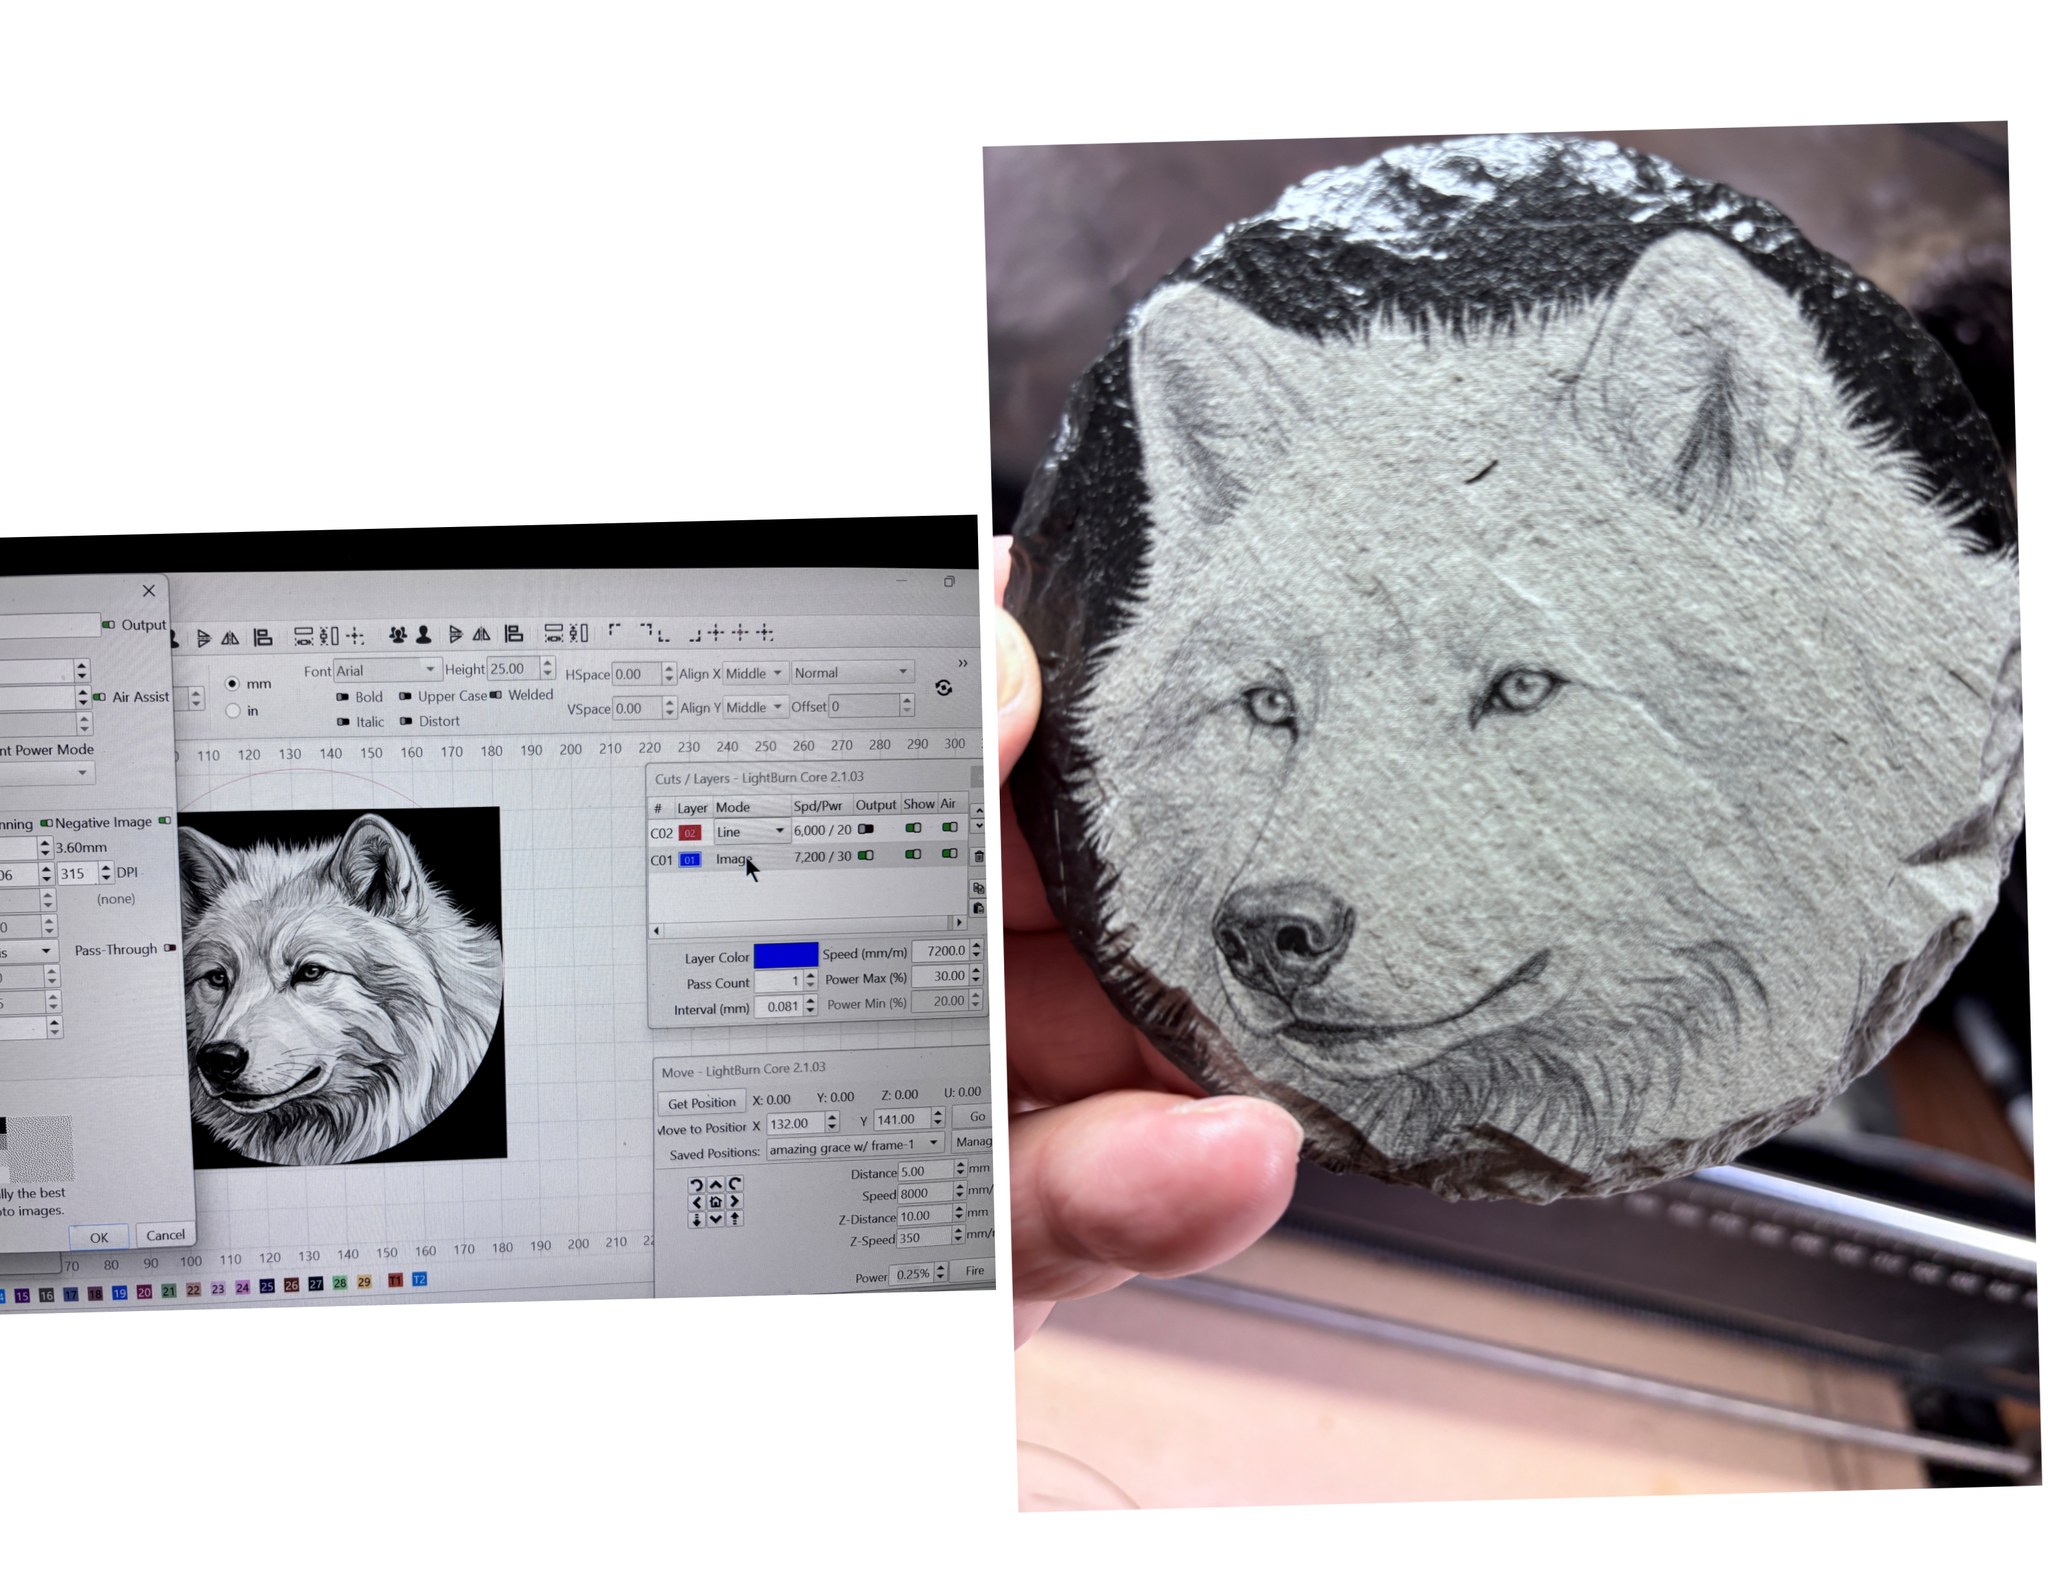This screenshot has width=2048, height=1583.
Task: Pick tool layer T1 swatch in palette
Action: (395, 1280)
